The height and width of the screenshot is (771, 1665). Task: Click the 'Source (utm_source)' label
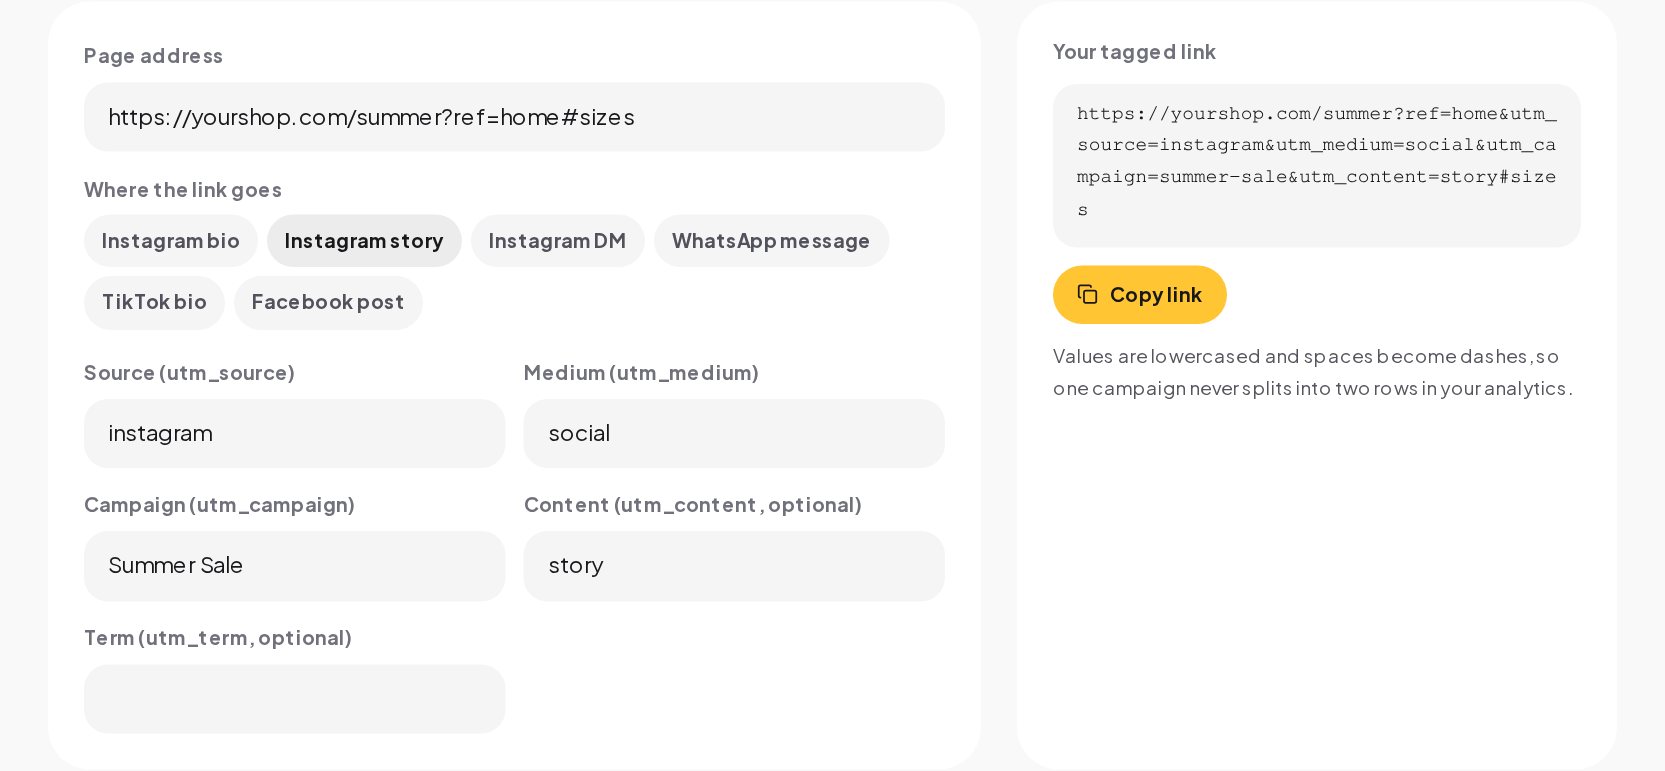(189, 373)
